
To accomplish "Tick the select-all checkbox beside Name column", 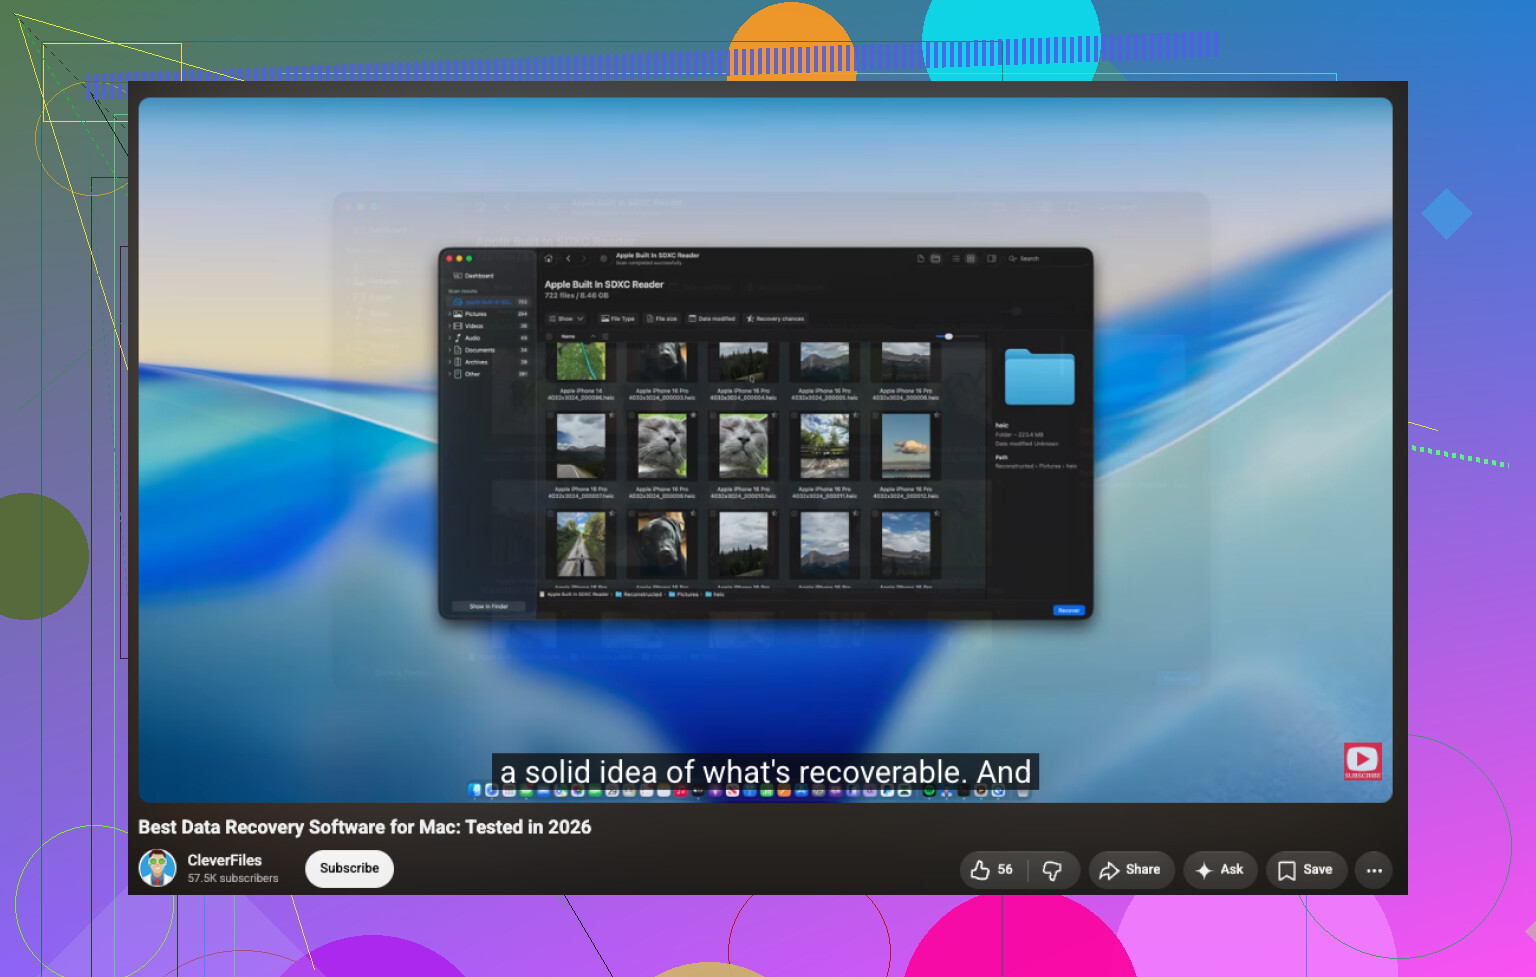I will [x=549, y=336].
